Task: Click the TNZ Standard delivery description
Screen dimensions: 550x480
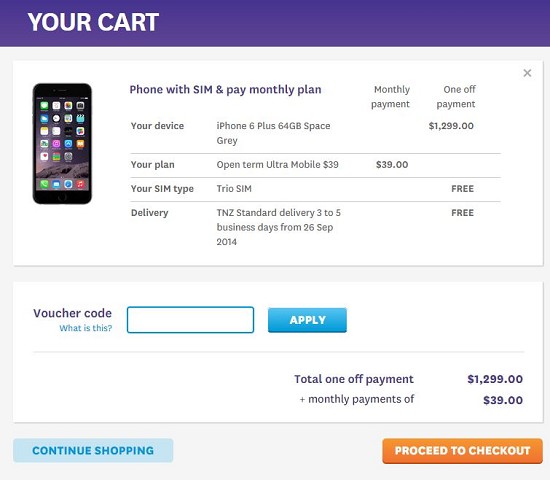Action: click(279, 227)
